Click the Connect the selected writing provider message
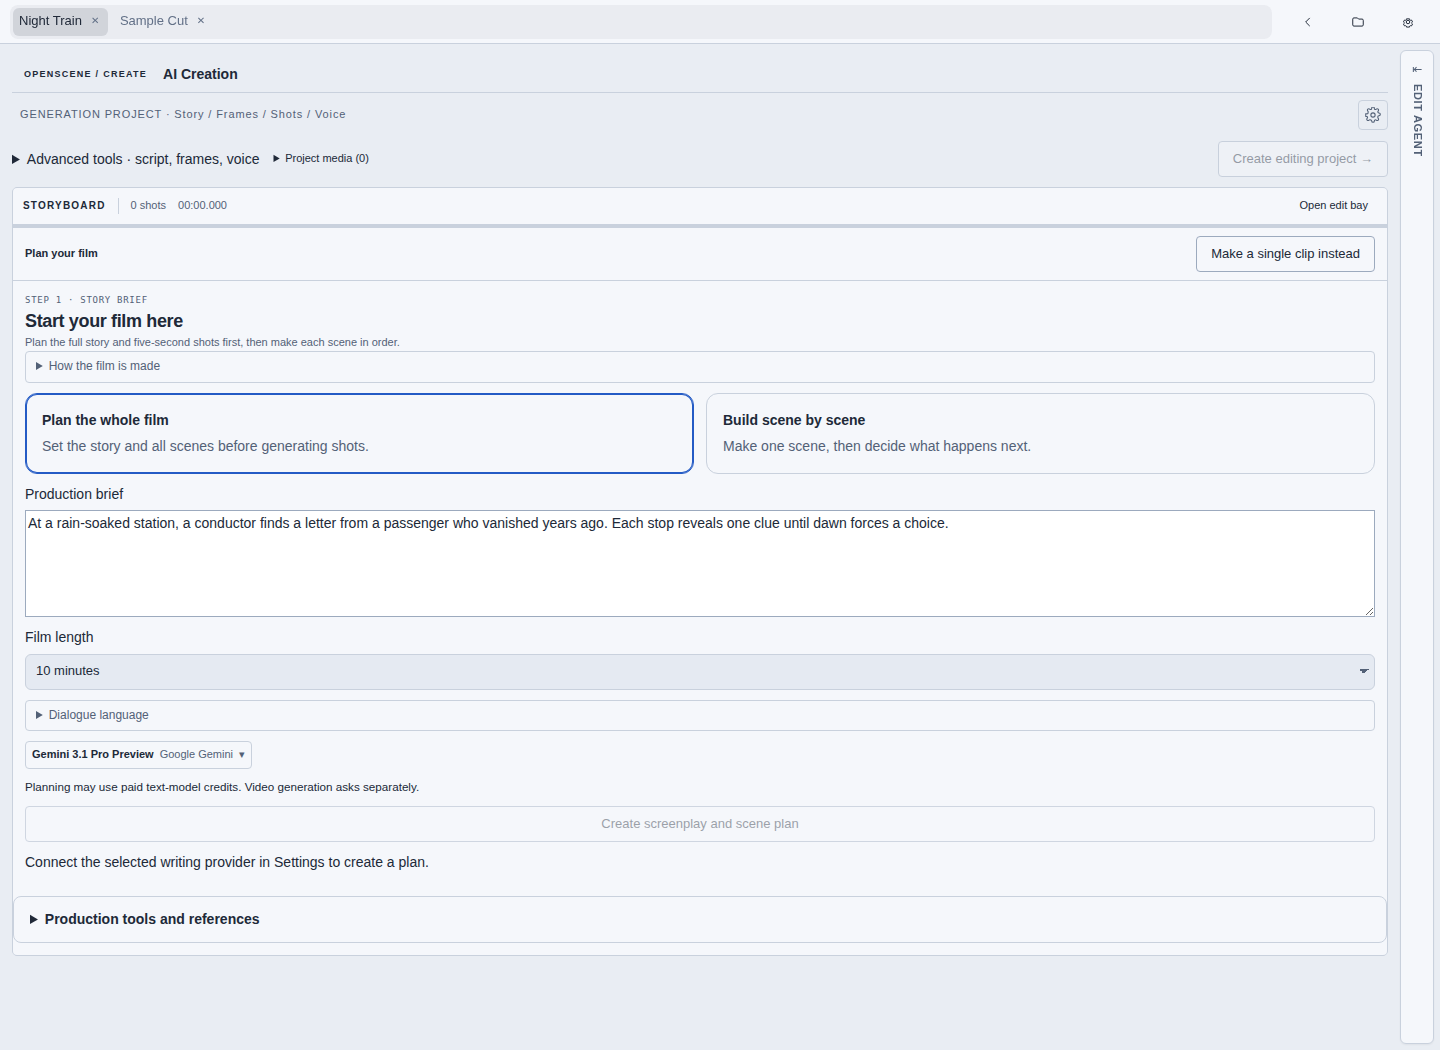 pos(227,862)
